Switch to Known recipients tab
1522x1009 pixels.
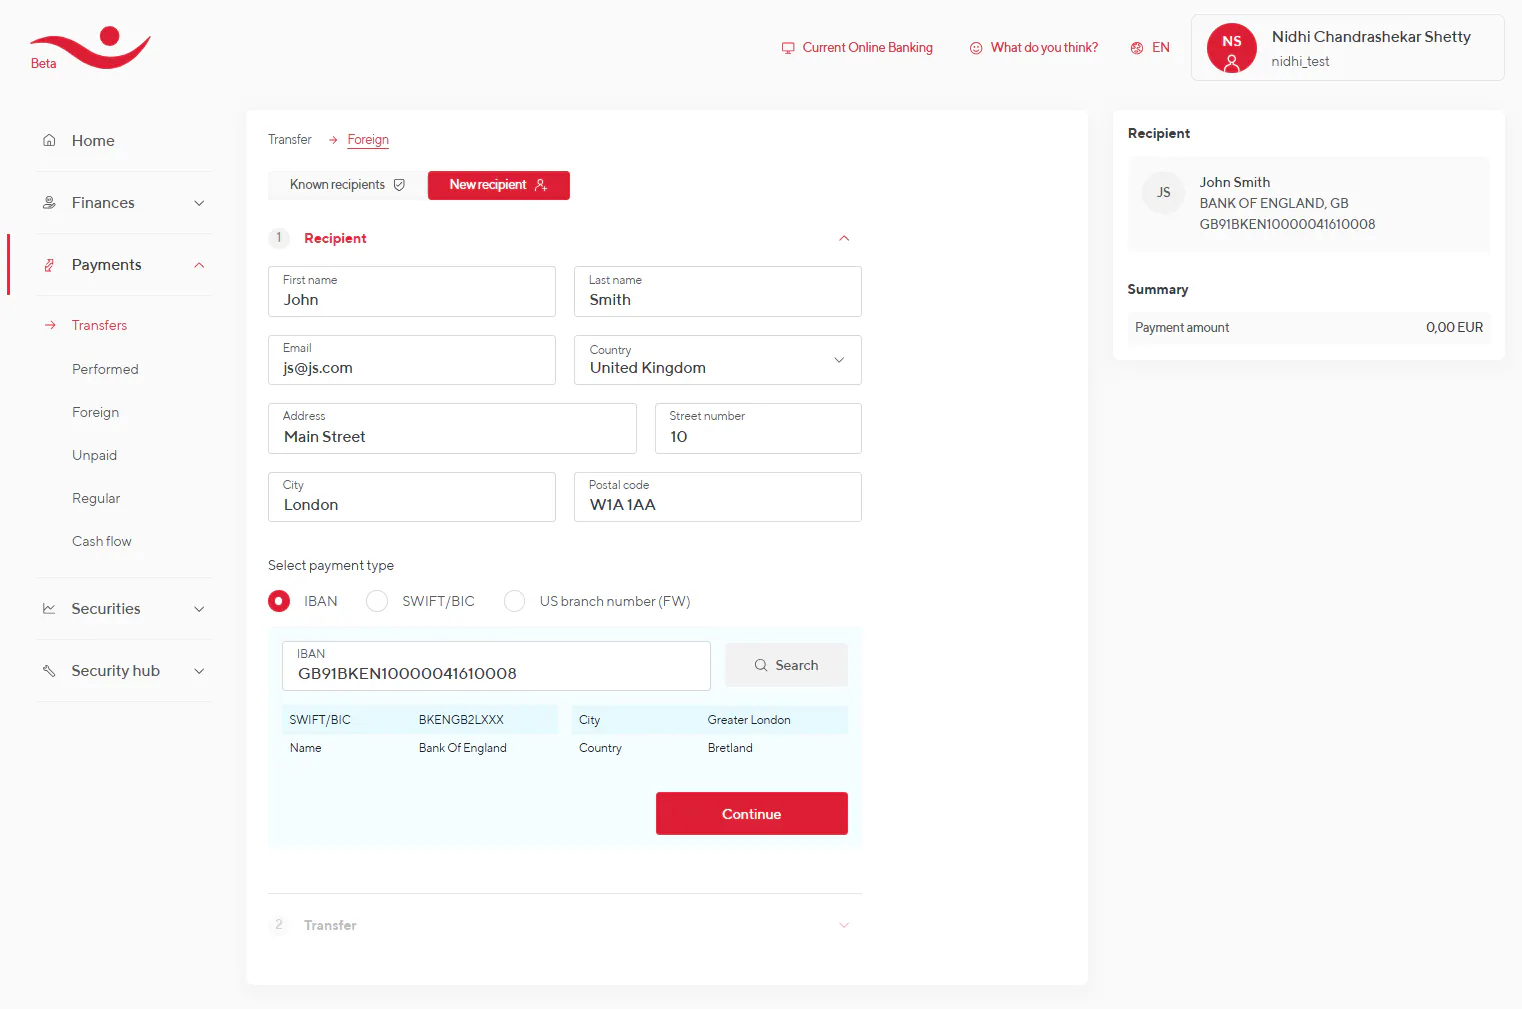[x=347, y=185]
